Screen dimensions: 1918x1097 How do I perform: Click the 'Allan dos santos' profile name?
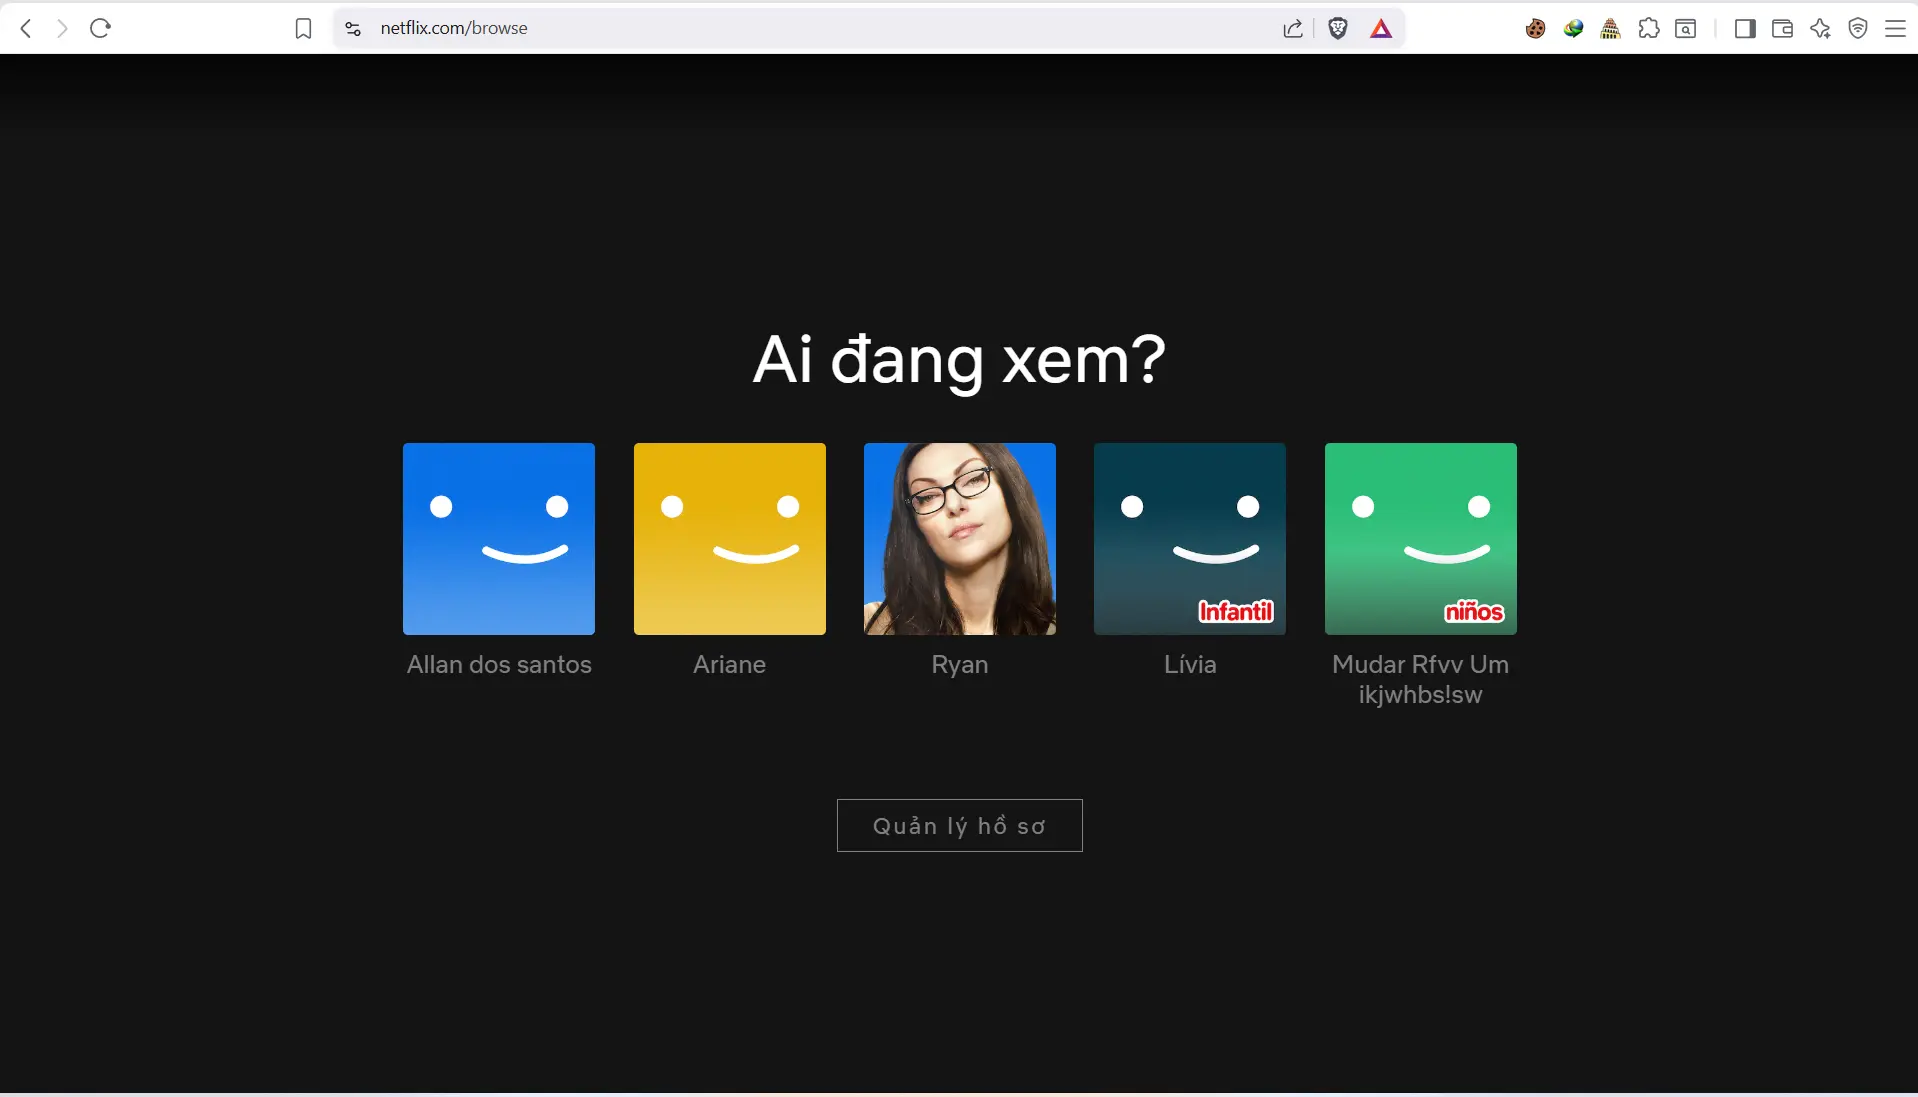[499, 664]
